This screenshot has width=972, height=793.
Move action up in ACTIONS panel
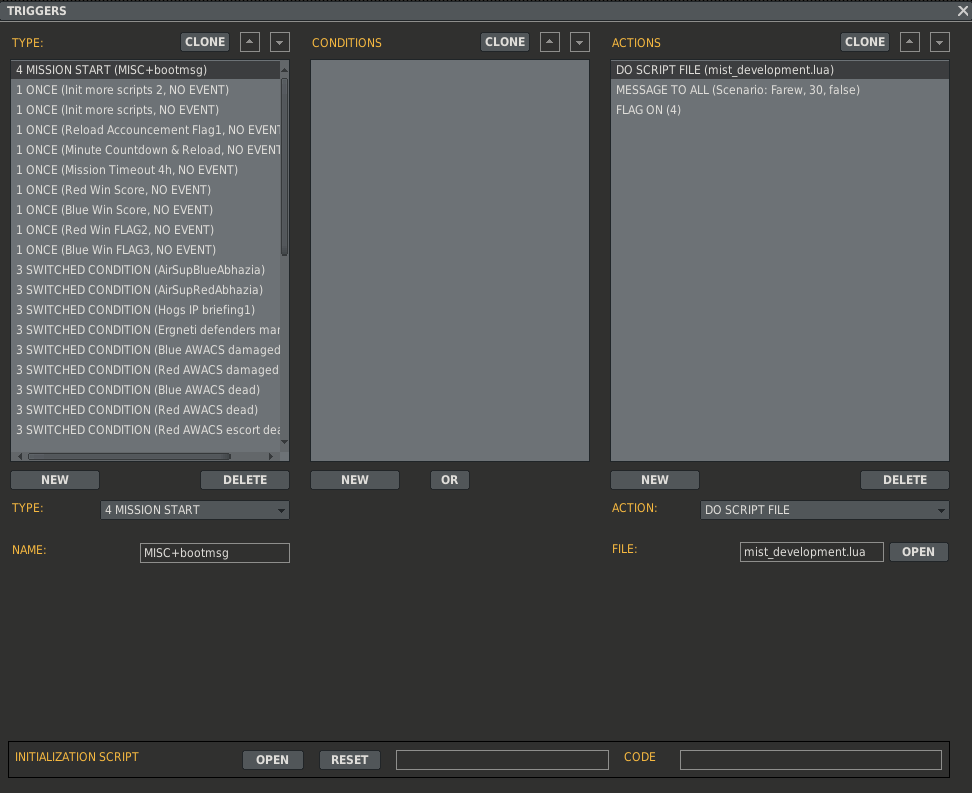tap(909, 42)
